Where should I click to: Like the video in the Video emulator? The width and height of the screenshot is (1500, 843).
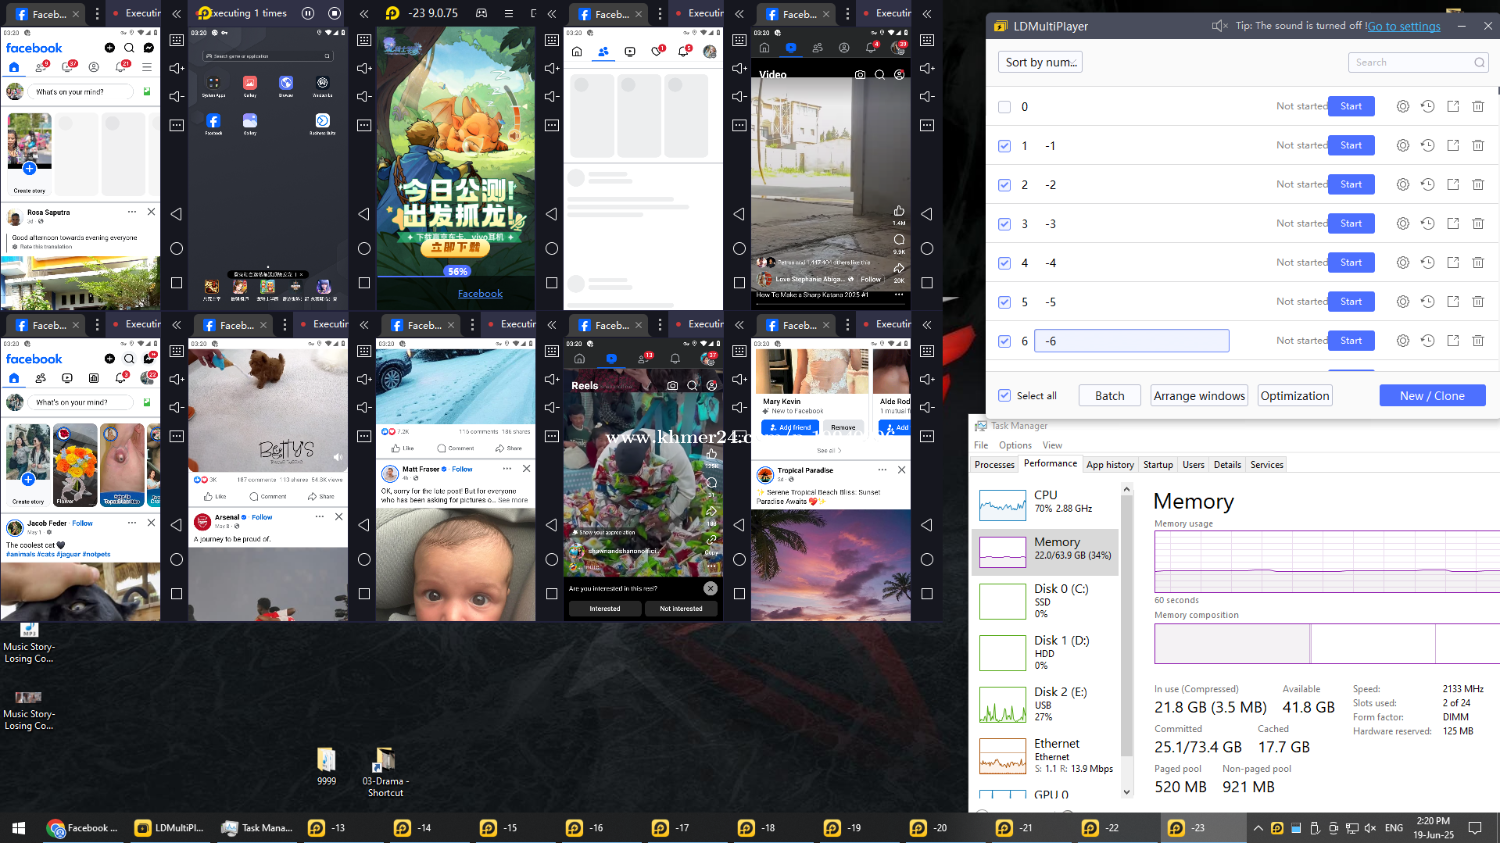(899, 211)
